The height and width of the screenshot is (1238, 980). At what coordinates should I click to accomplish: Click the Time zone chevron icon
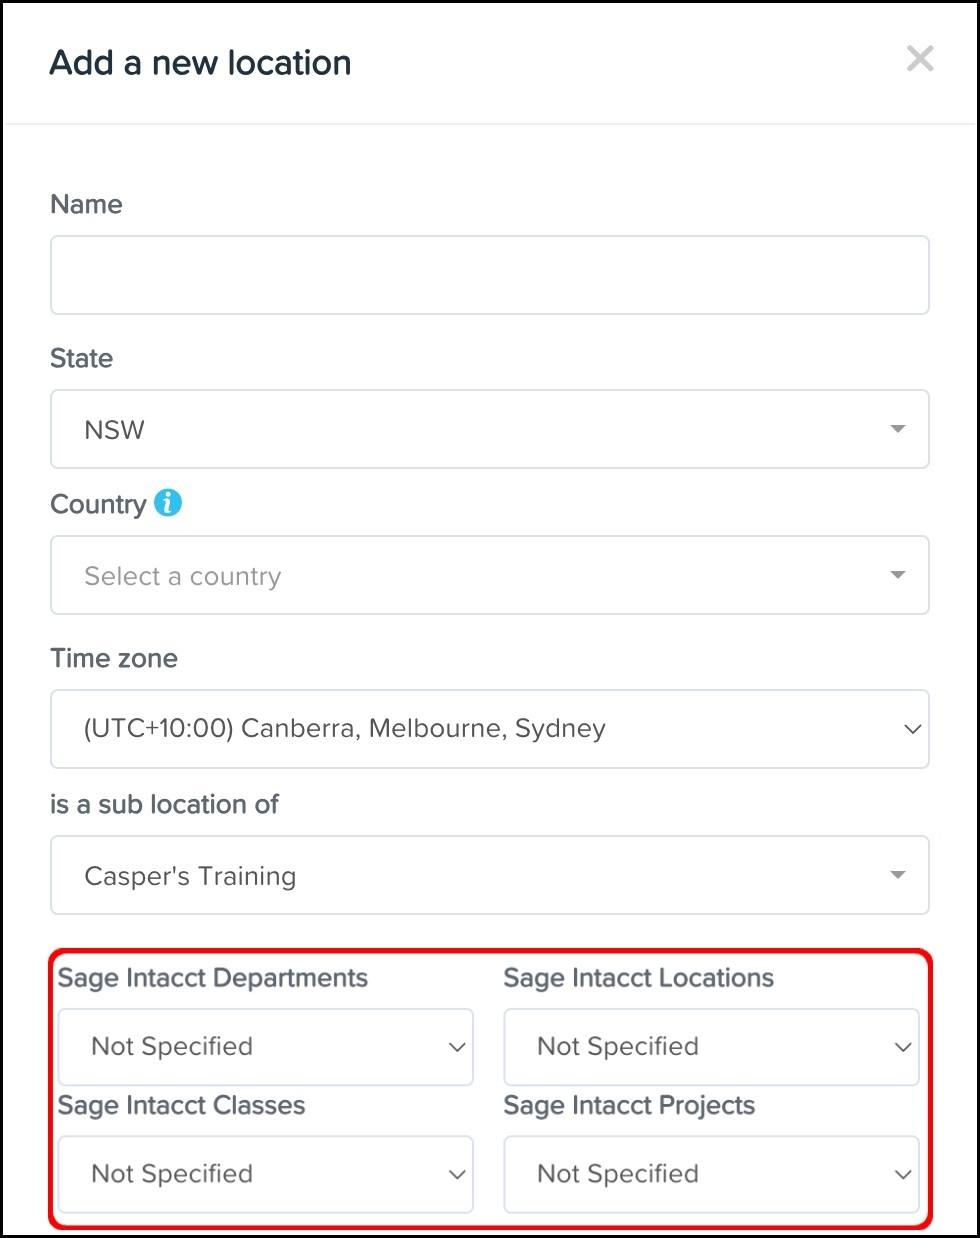pyautogui.click(x=912, y=729)
